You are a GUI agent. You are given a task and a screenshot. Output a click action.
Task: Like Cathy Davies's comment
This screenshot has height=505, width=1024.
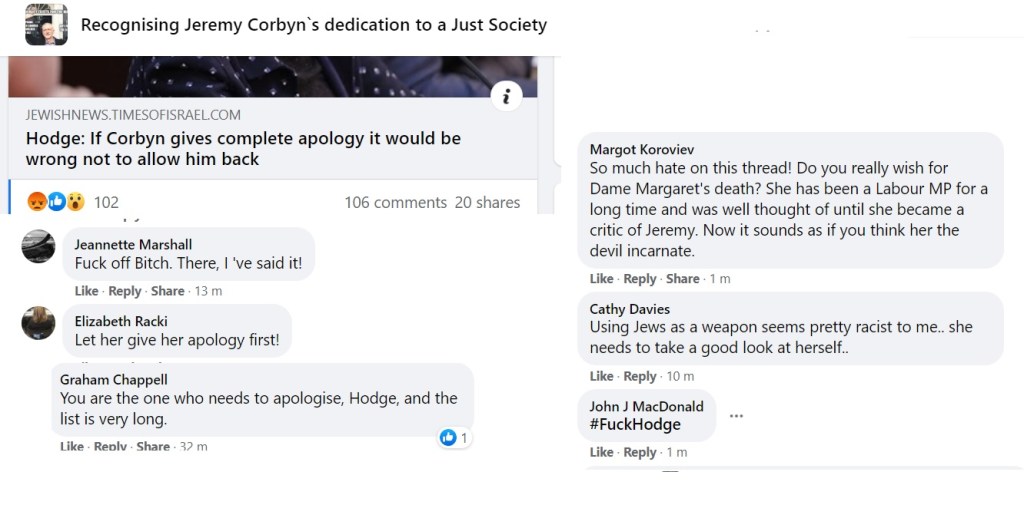coord(601,376)
